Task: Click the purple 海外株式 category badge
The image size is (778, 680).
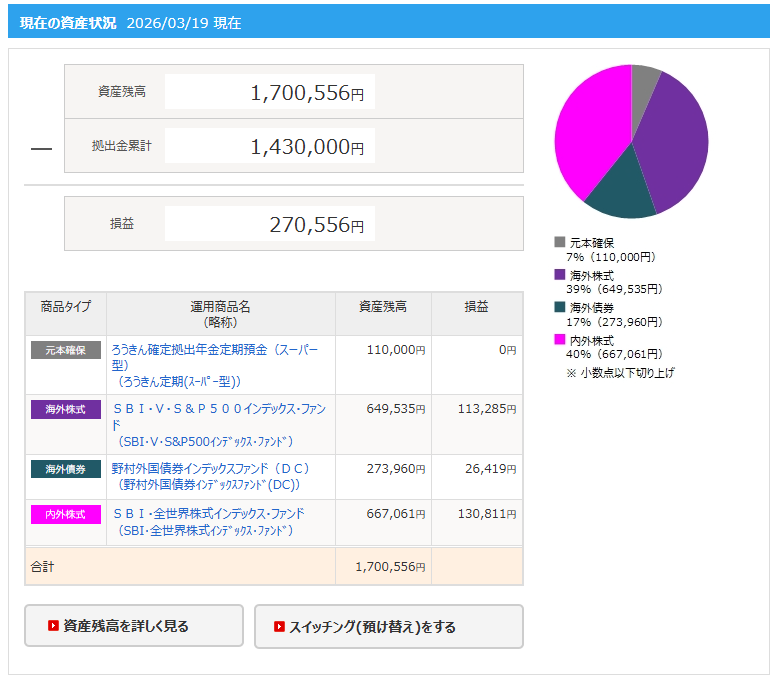Action: point(66,409)
